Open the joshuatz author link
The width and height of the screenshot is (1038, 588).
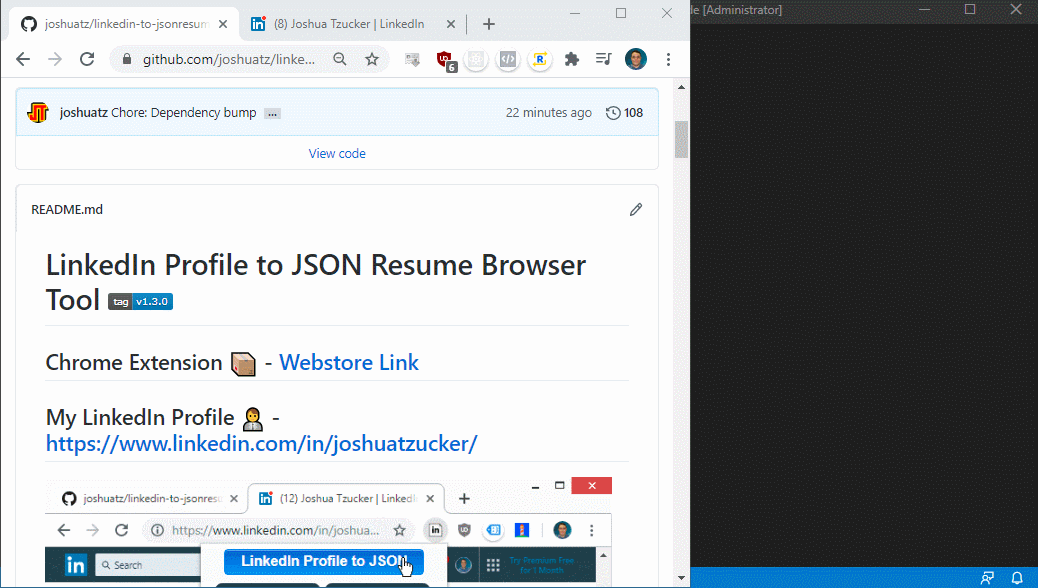click(x=83, y=113)
